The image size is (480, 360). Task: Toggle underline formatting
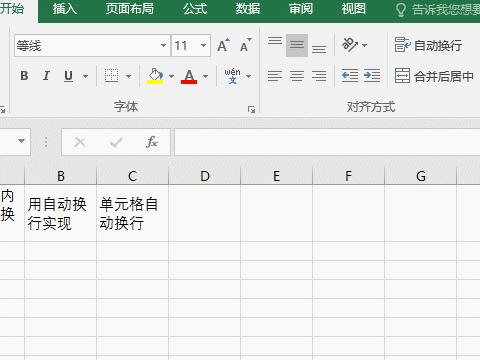coord(68,76)
